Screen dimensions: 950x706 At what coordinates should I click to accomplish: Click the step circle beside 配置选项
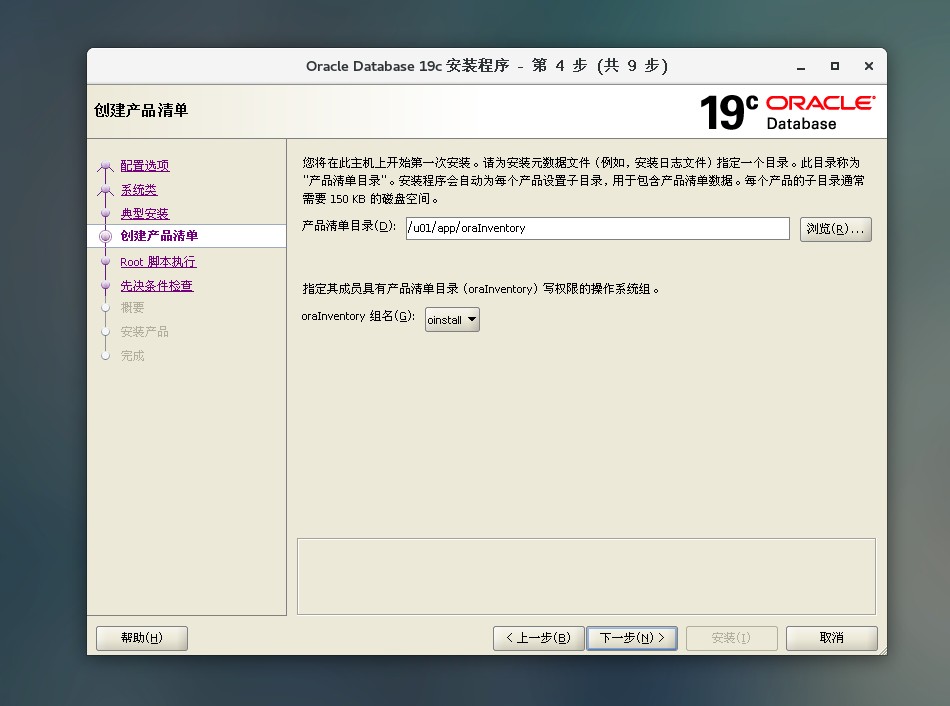[105, 165]
